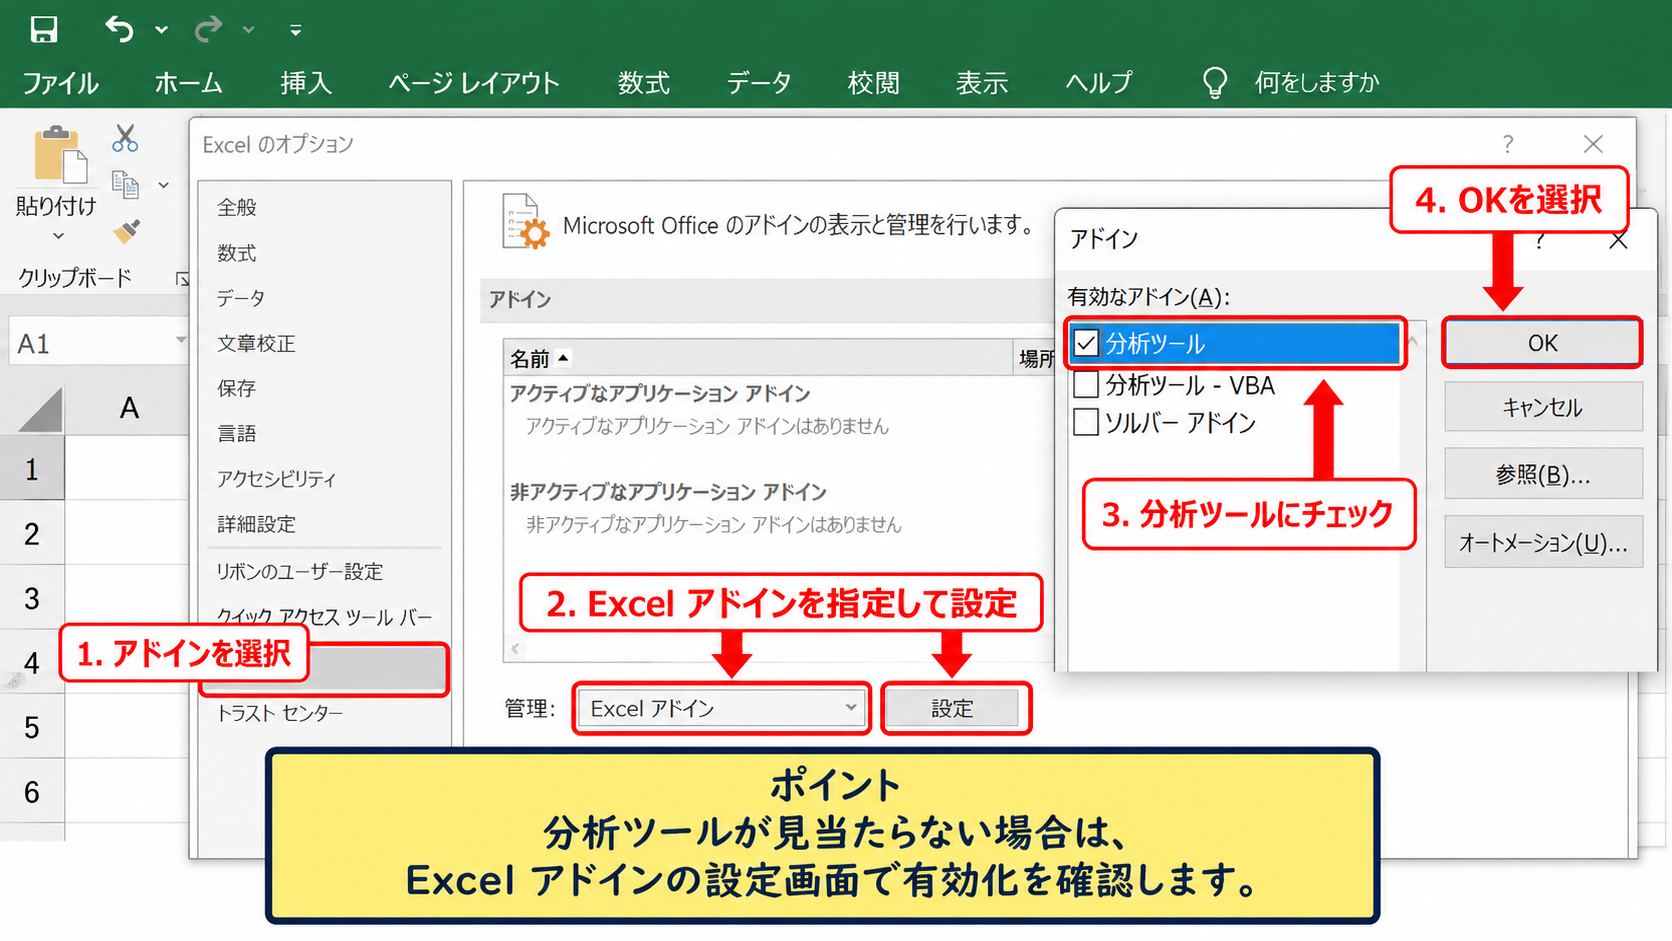
Task: Switch to the 数式 ribbon tab
Action: pos(643,83)
